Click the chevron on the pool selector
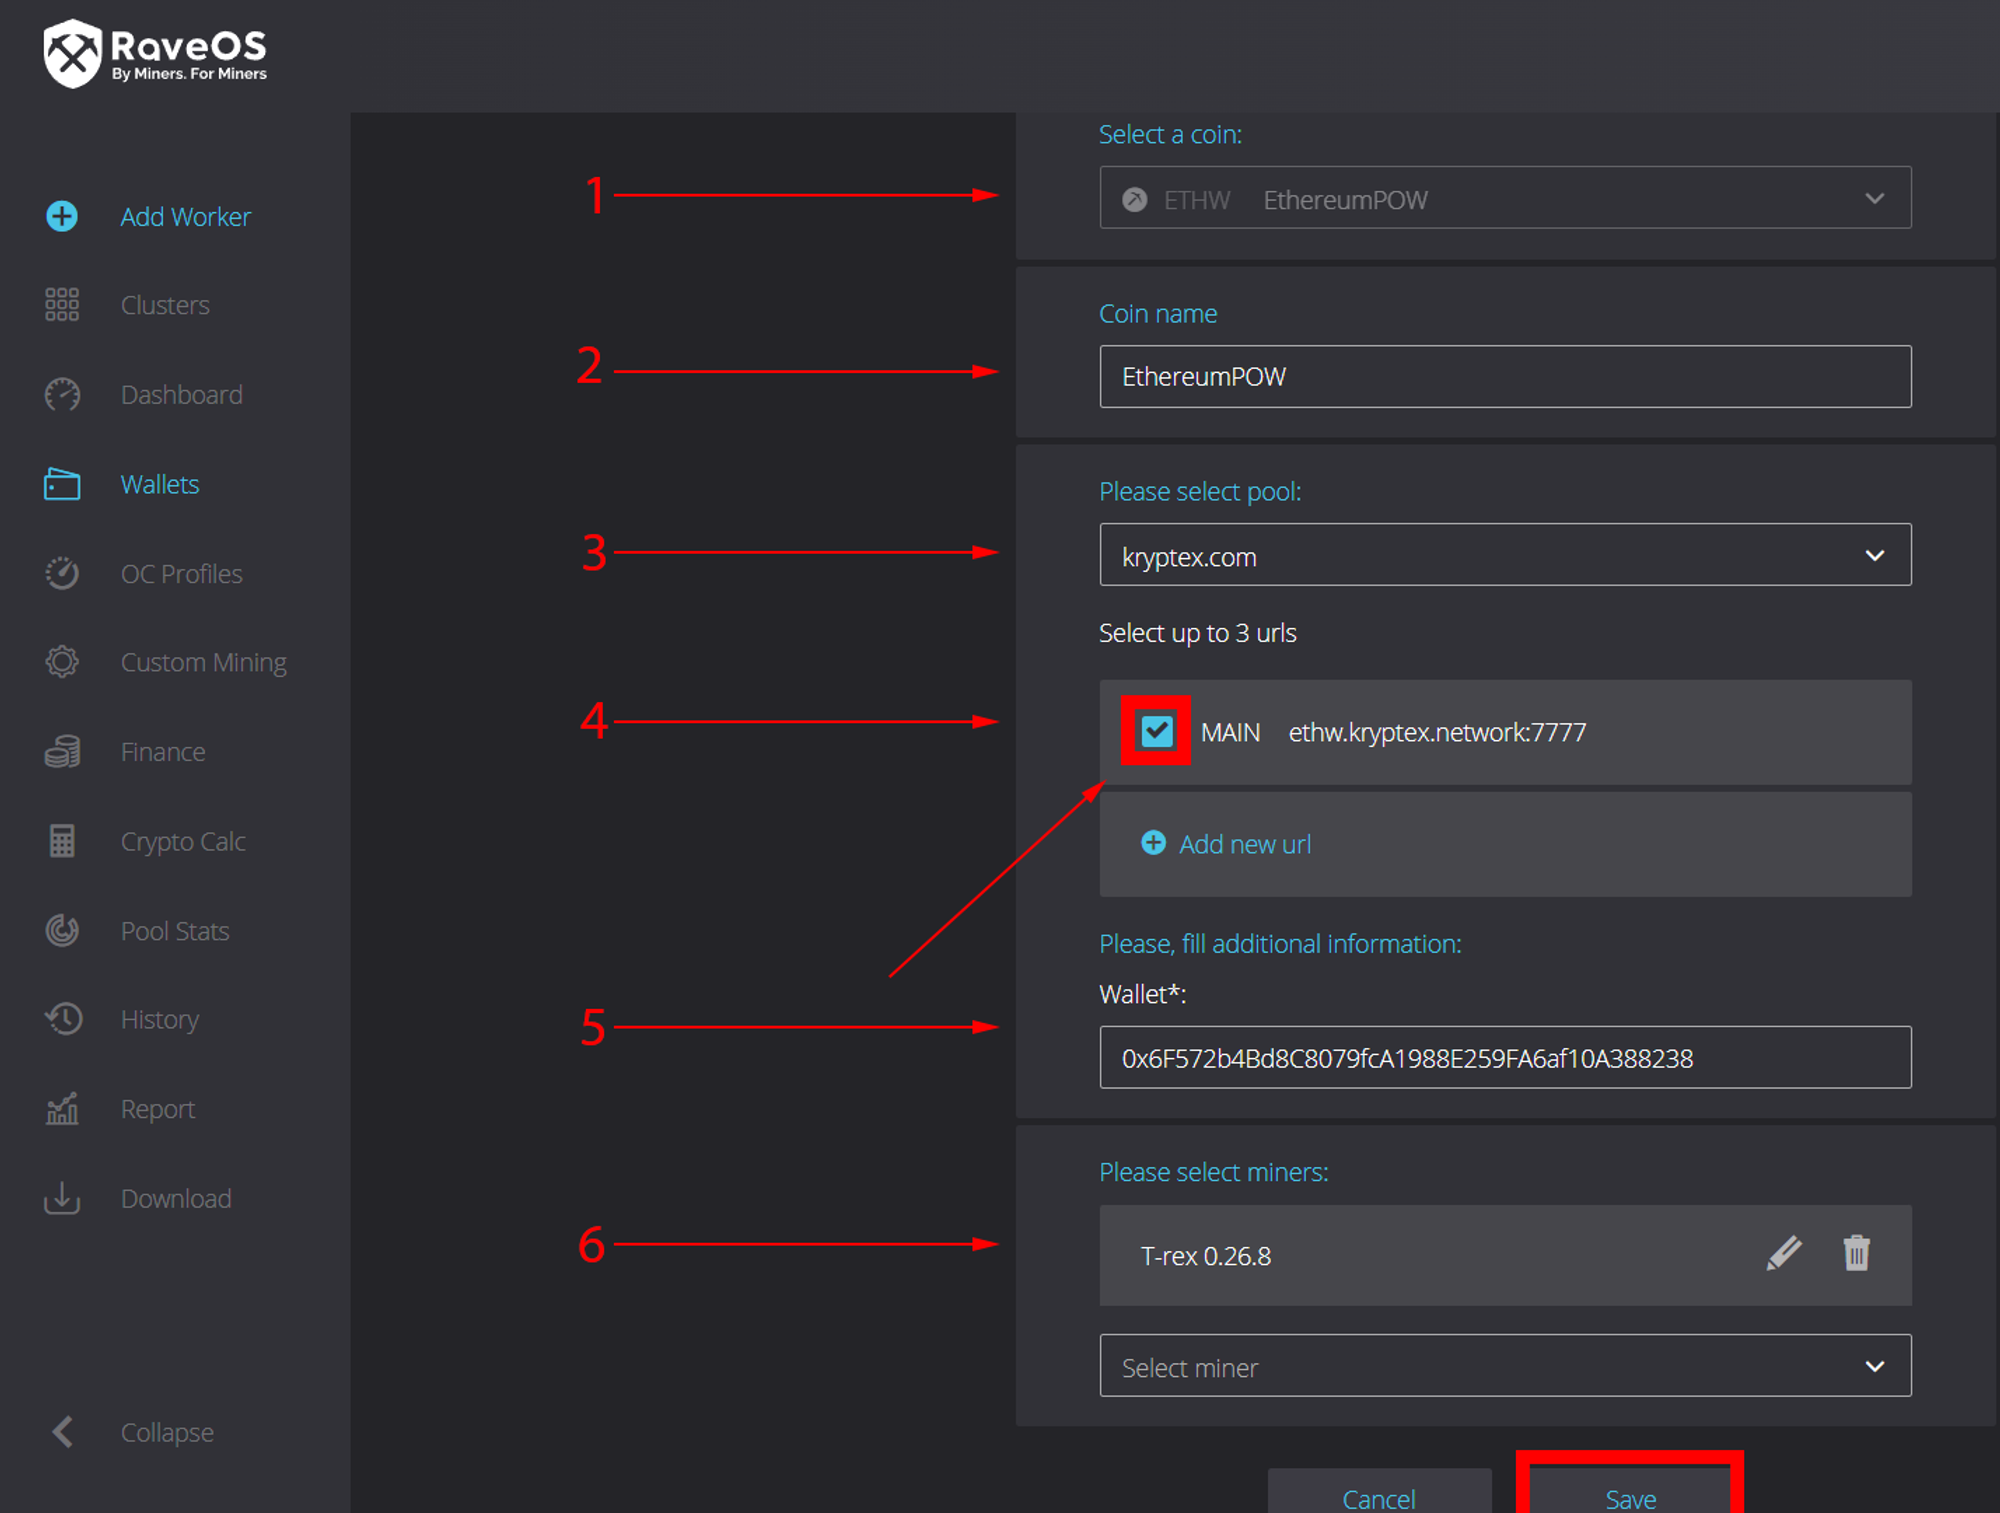This screenshot has width=2000, height=1513. [1874, 555]
